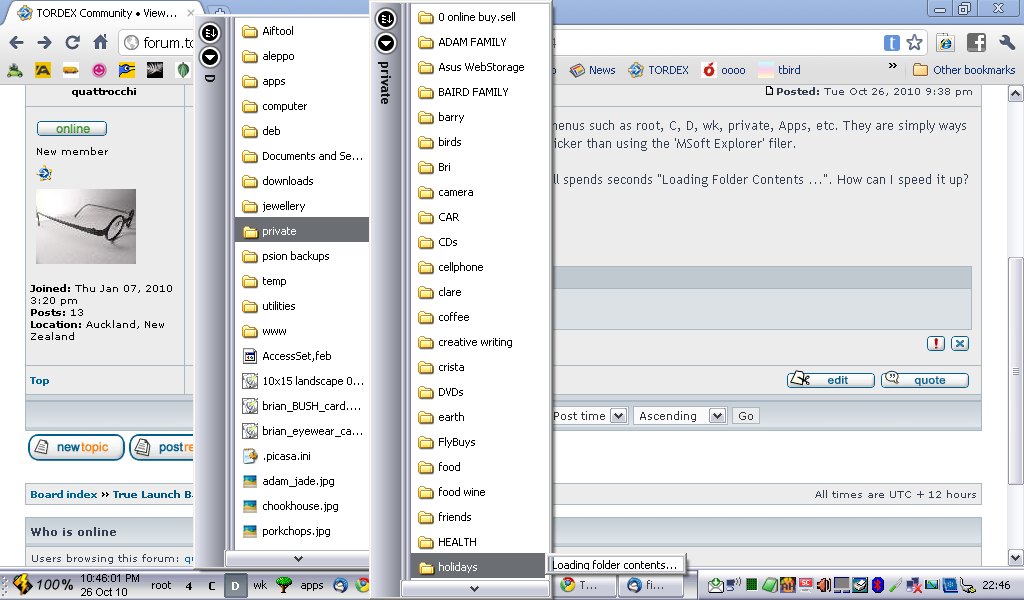Open the Board index link
1024x600 pixels.
click(x=64, y=494)
